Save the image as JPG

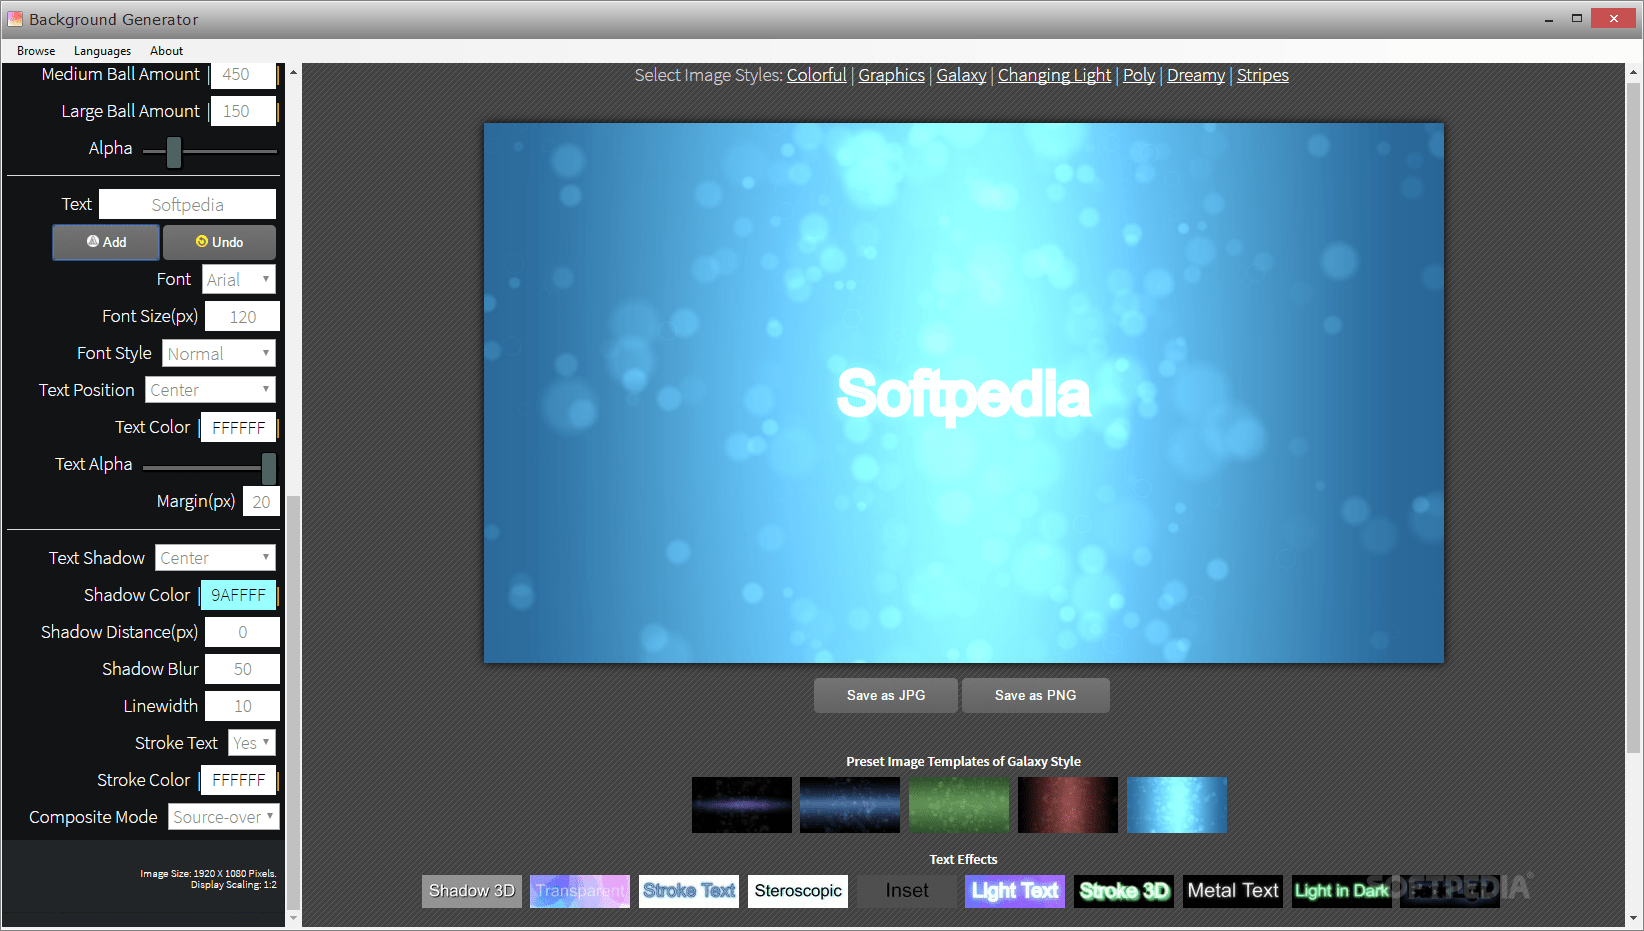tap(886, 695)
